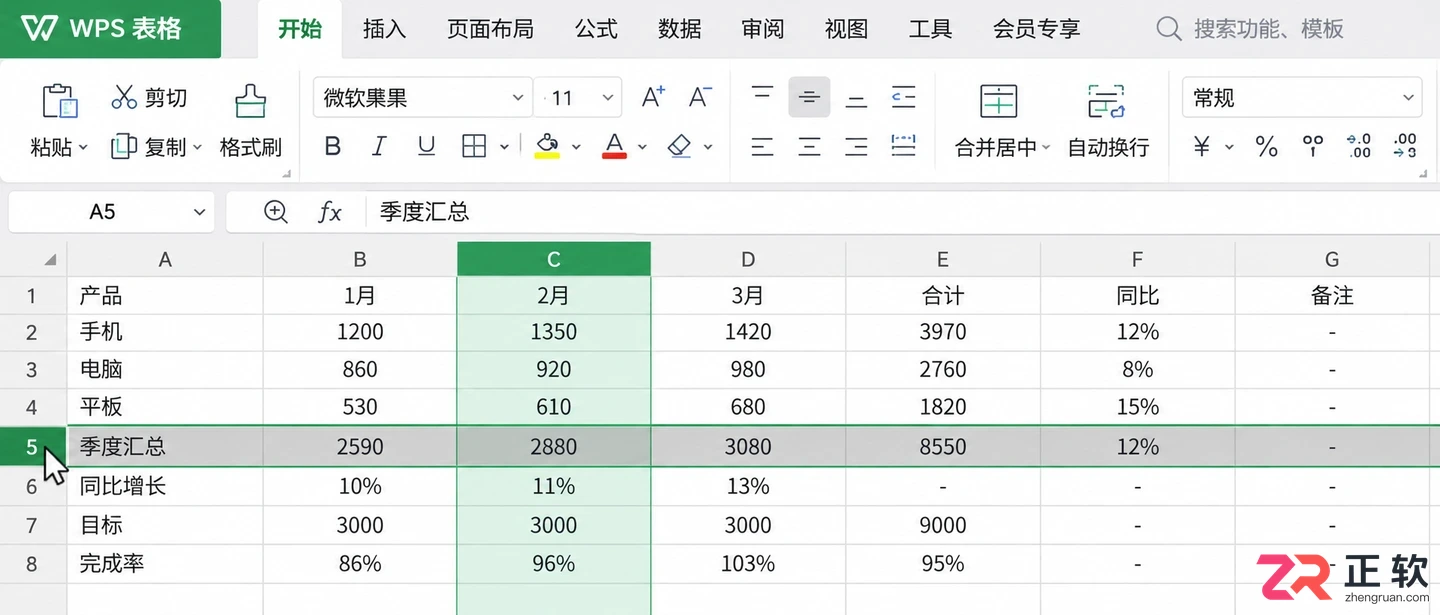Screen dimensions: 1440x615
Task: Expand the Copy options arrow
Action: 197,148
